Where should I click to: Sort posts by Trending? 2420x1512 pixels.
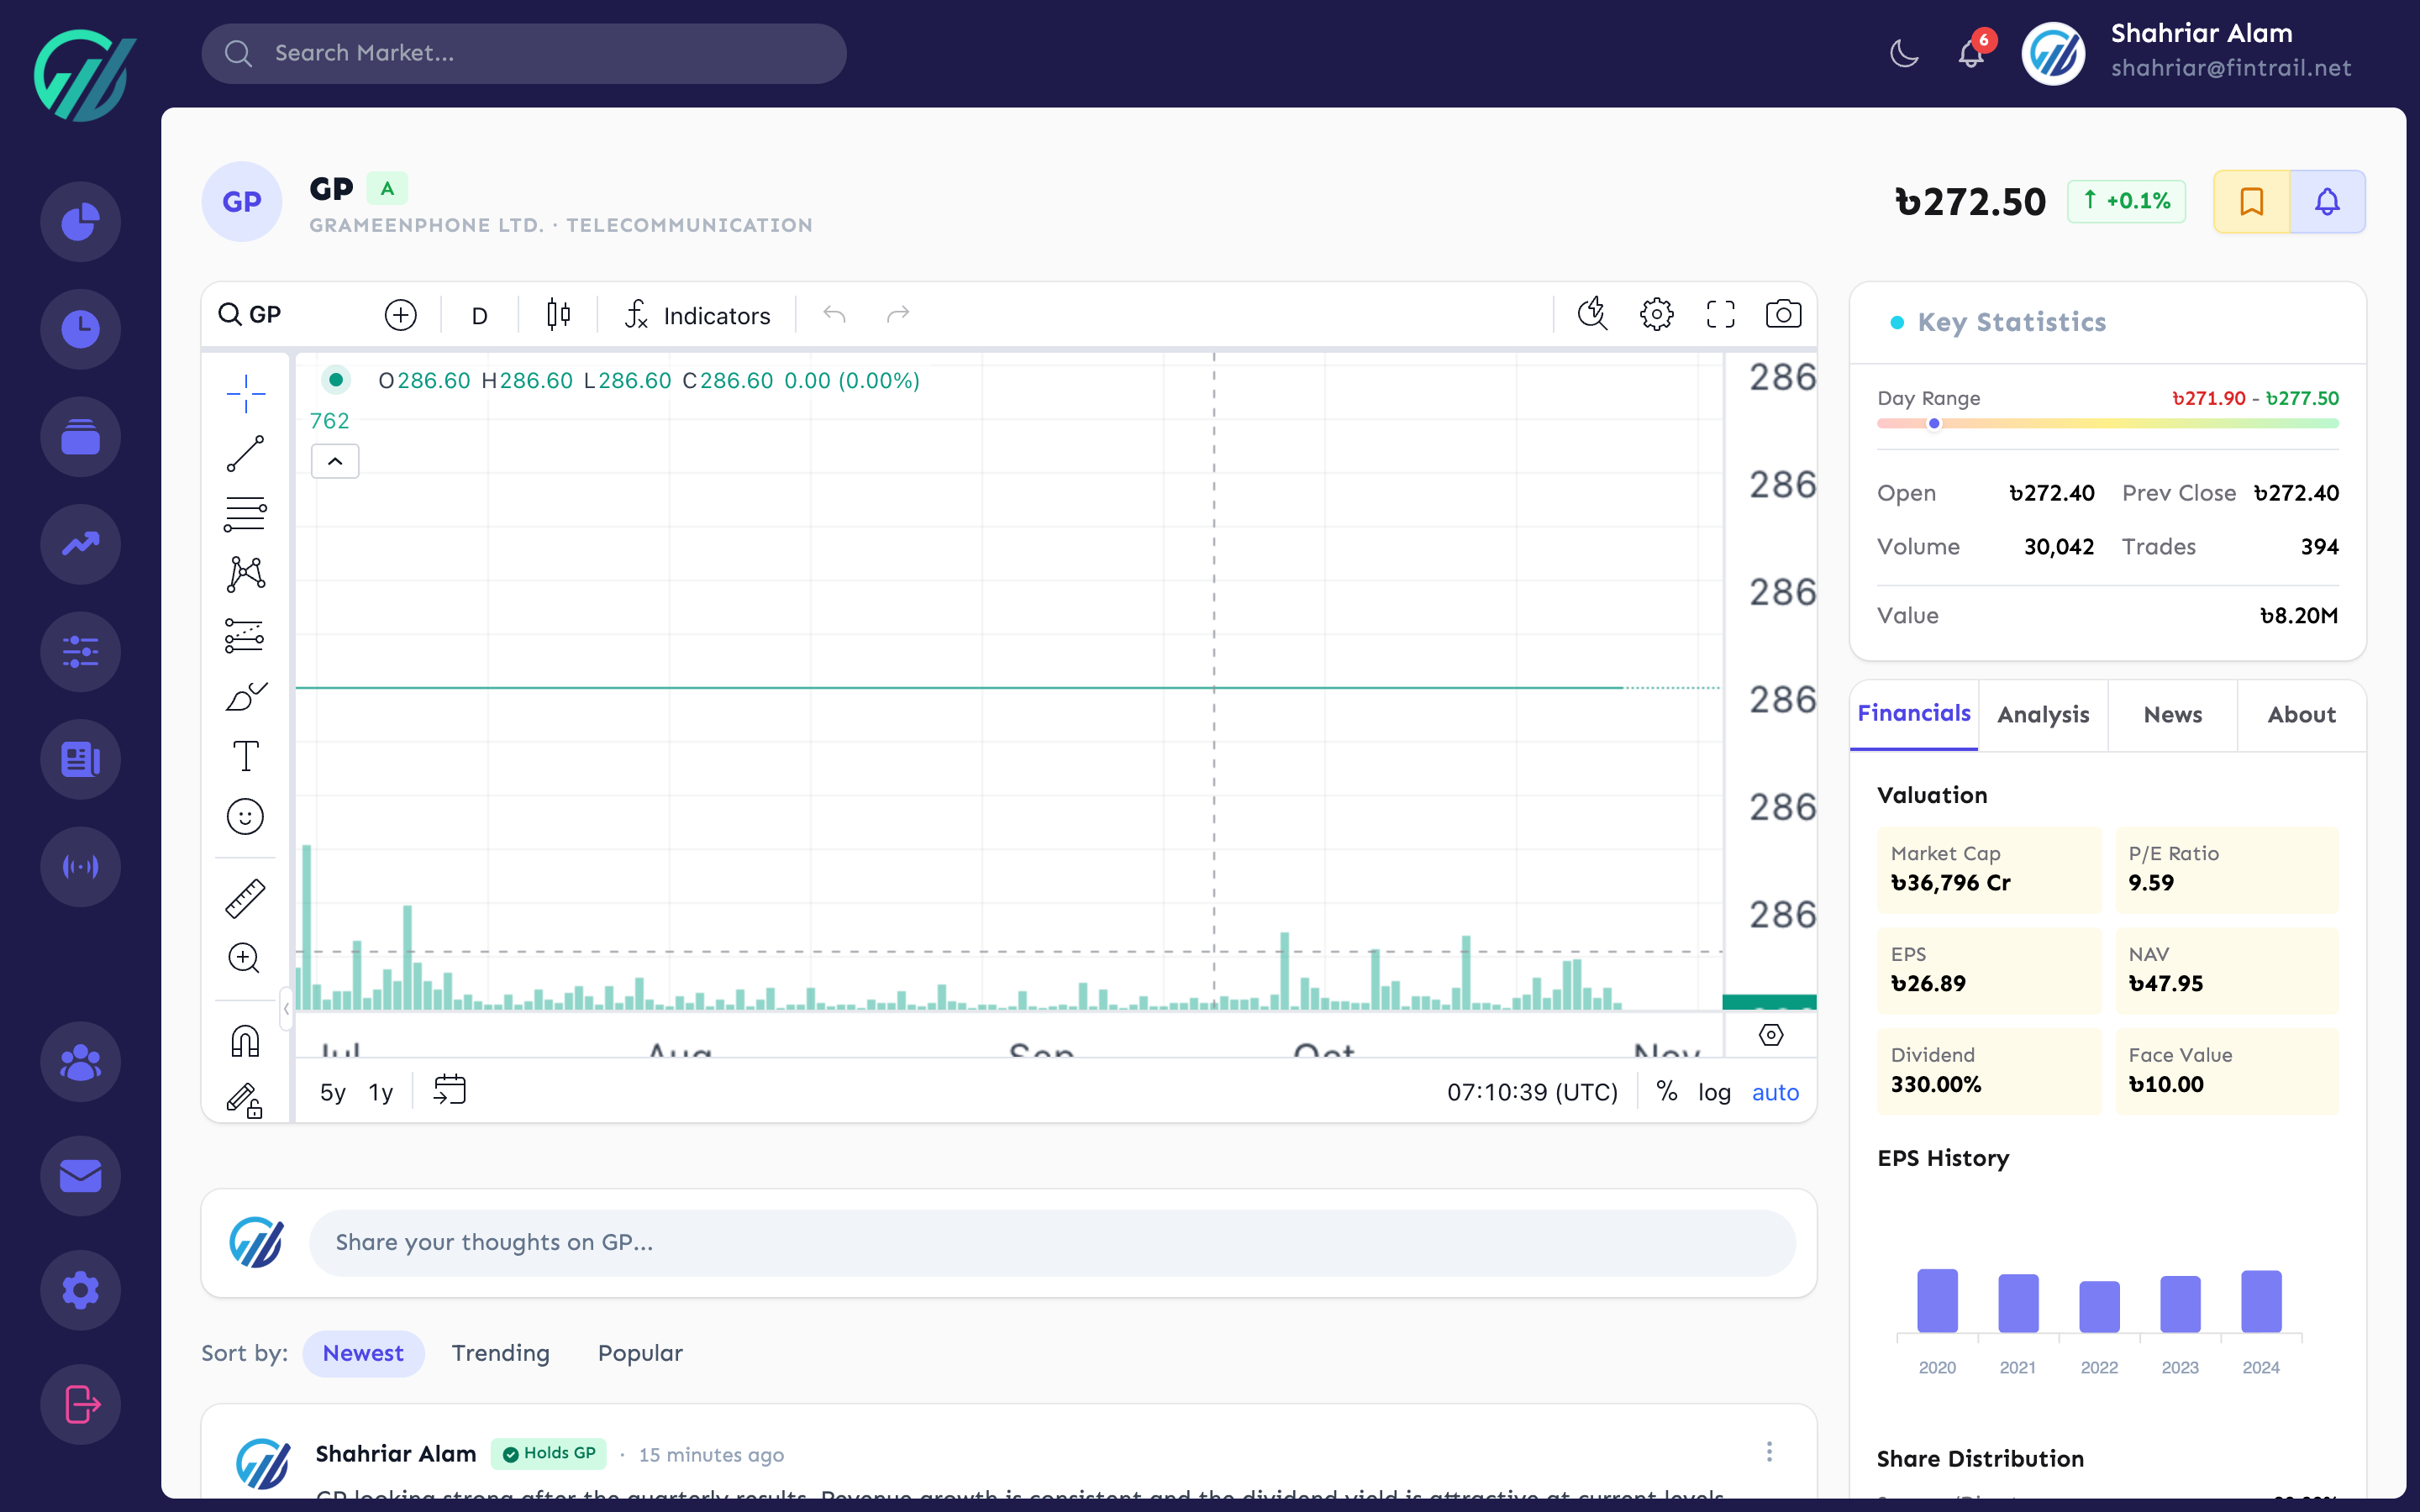click(501, 1353)
